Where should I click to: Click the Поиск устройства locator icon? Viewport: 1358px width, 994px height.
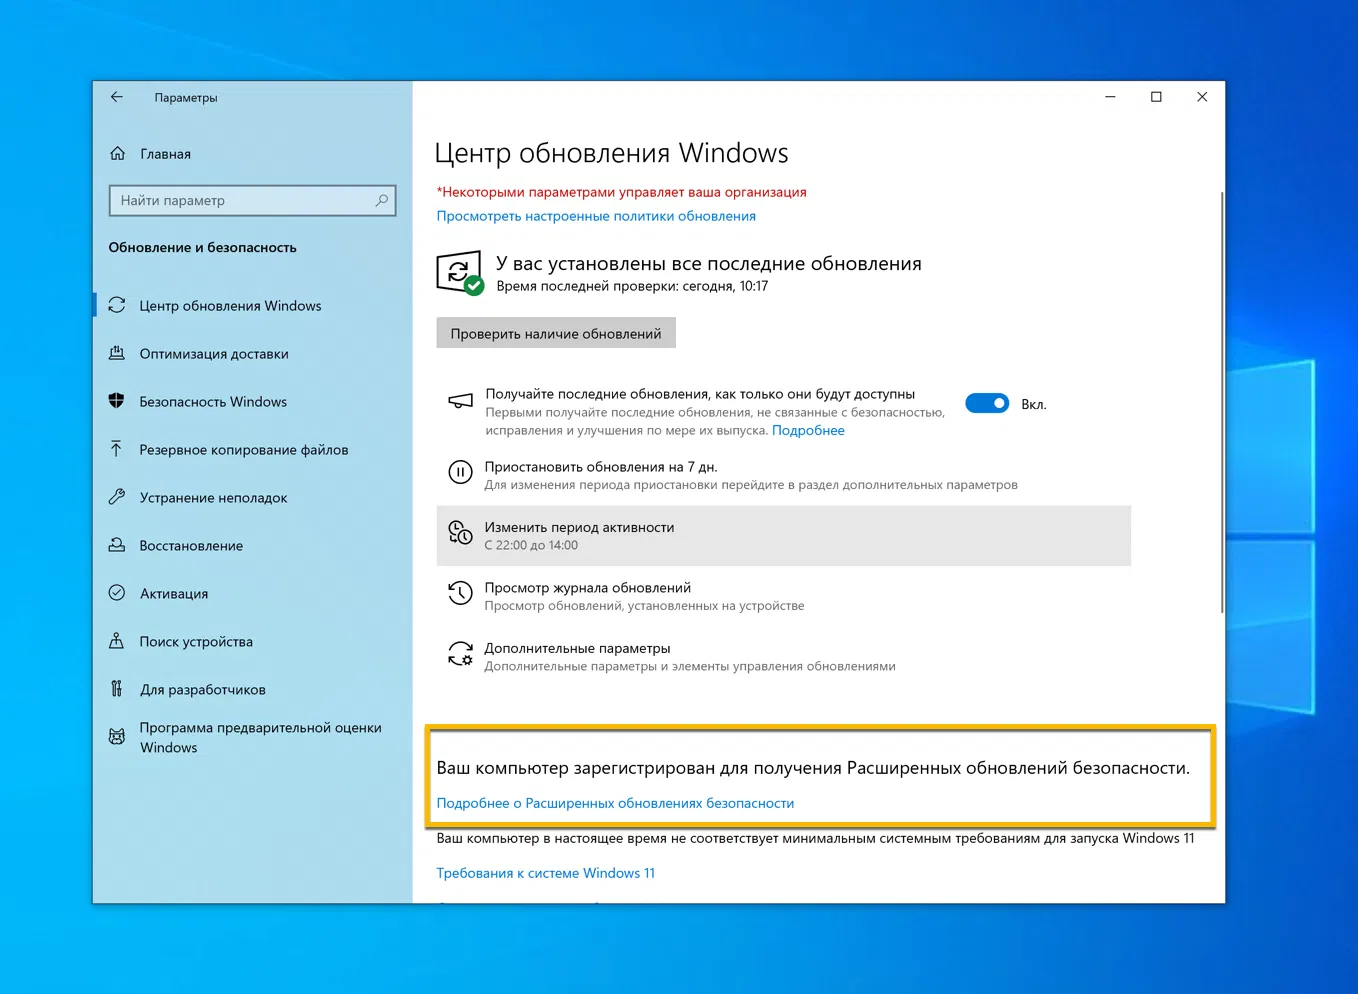click(117, 641)
